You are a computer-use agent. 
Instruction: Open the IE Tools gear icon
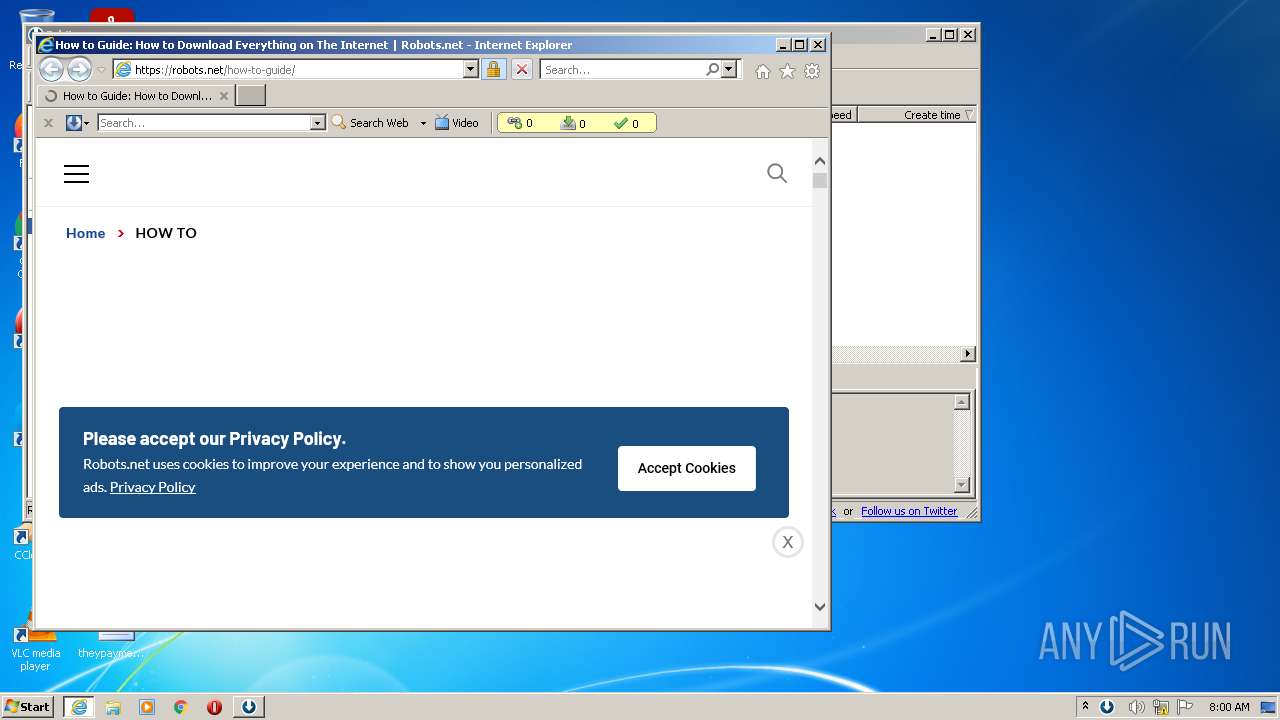[x=812, y=71]
